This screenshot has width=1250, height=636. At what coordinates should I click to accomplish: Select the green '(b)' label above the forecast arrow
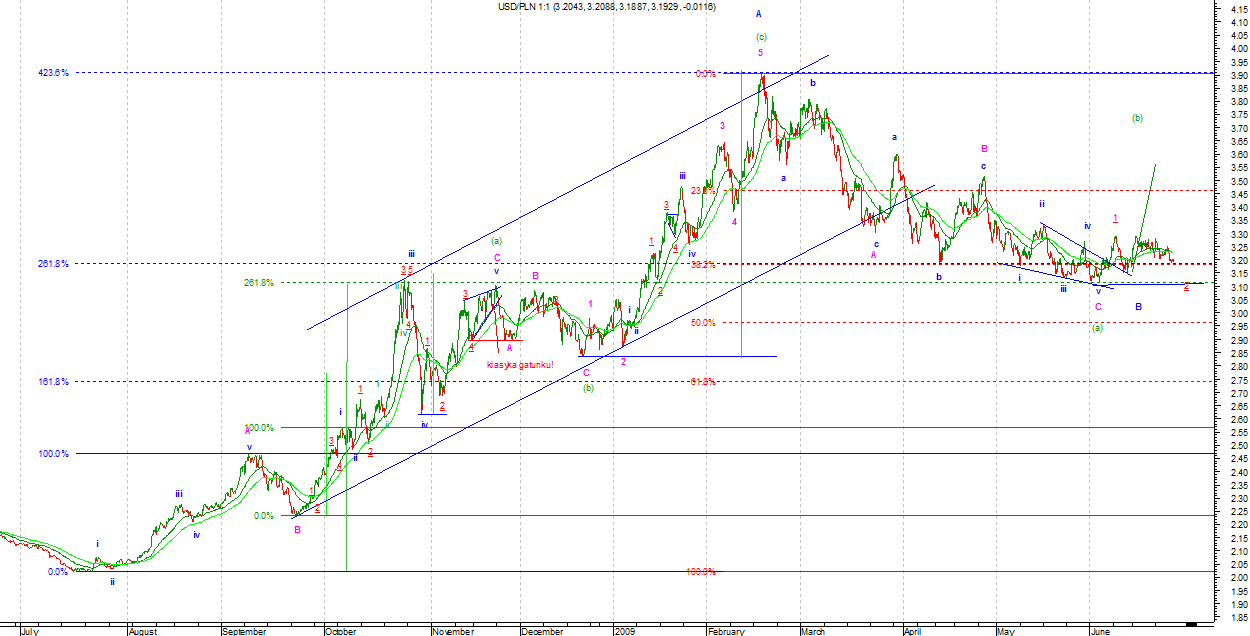pos(1137,118)
